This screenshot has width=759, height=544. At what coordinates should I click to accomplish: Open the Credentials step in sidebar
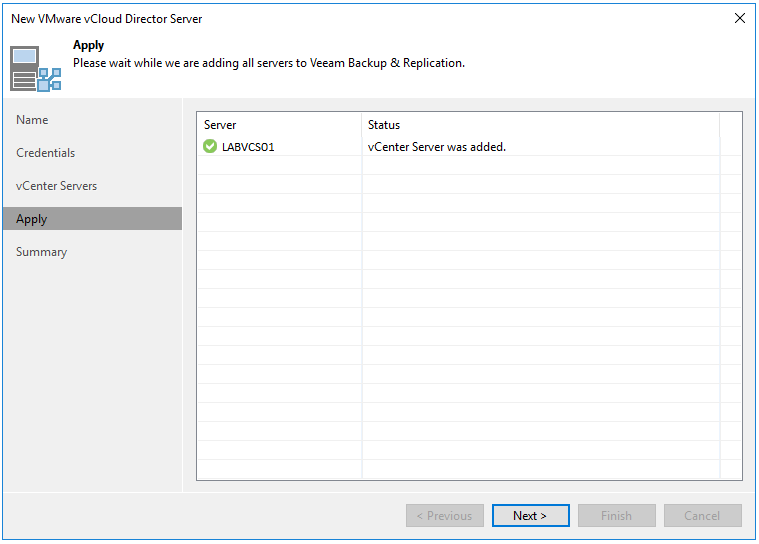46,153
